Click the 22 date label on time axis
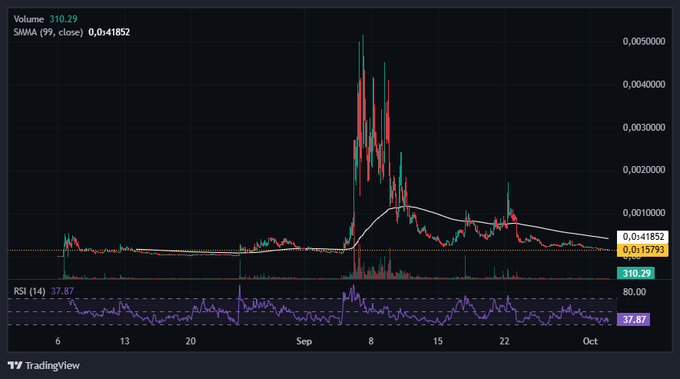 504,341
